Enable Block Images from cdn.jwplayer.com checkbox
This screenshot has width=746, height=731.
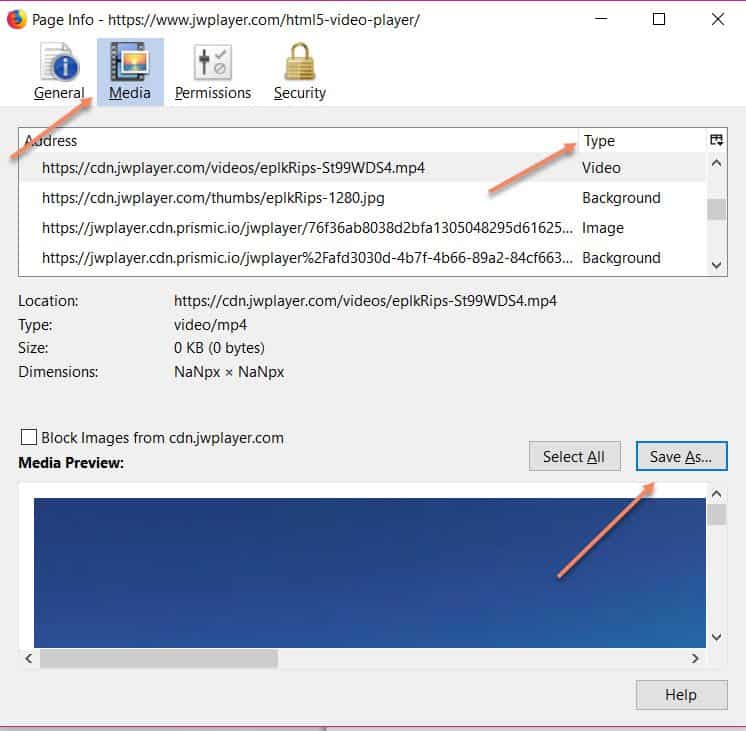coord(29,437)
